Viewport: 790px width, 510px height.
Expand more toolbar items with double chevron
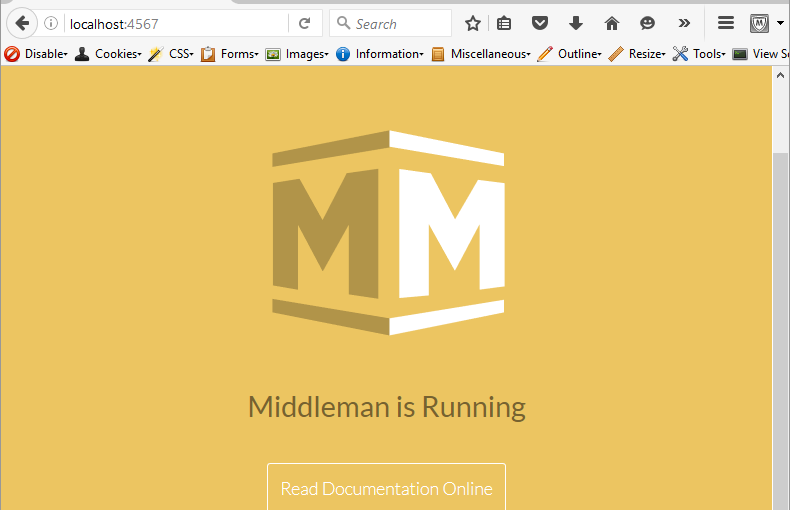[x=684, y=23]
